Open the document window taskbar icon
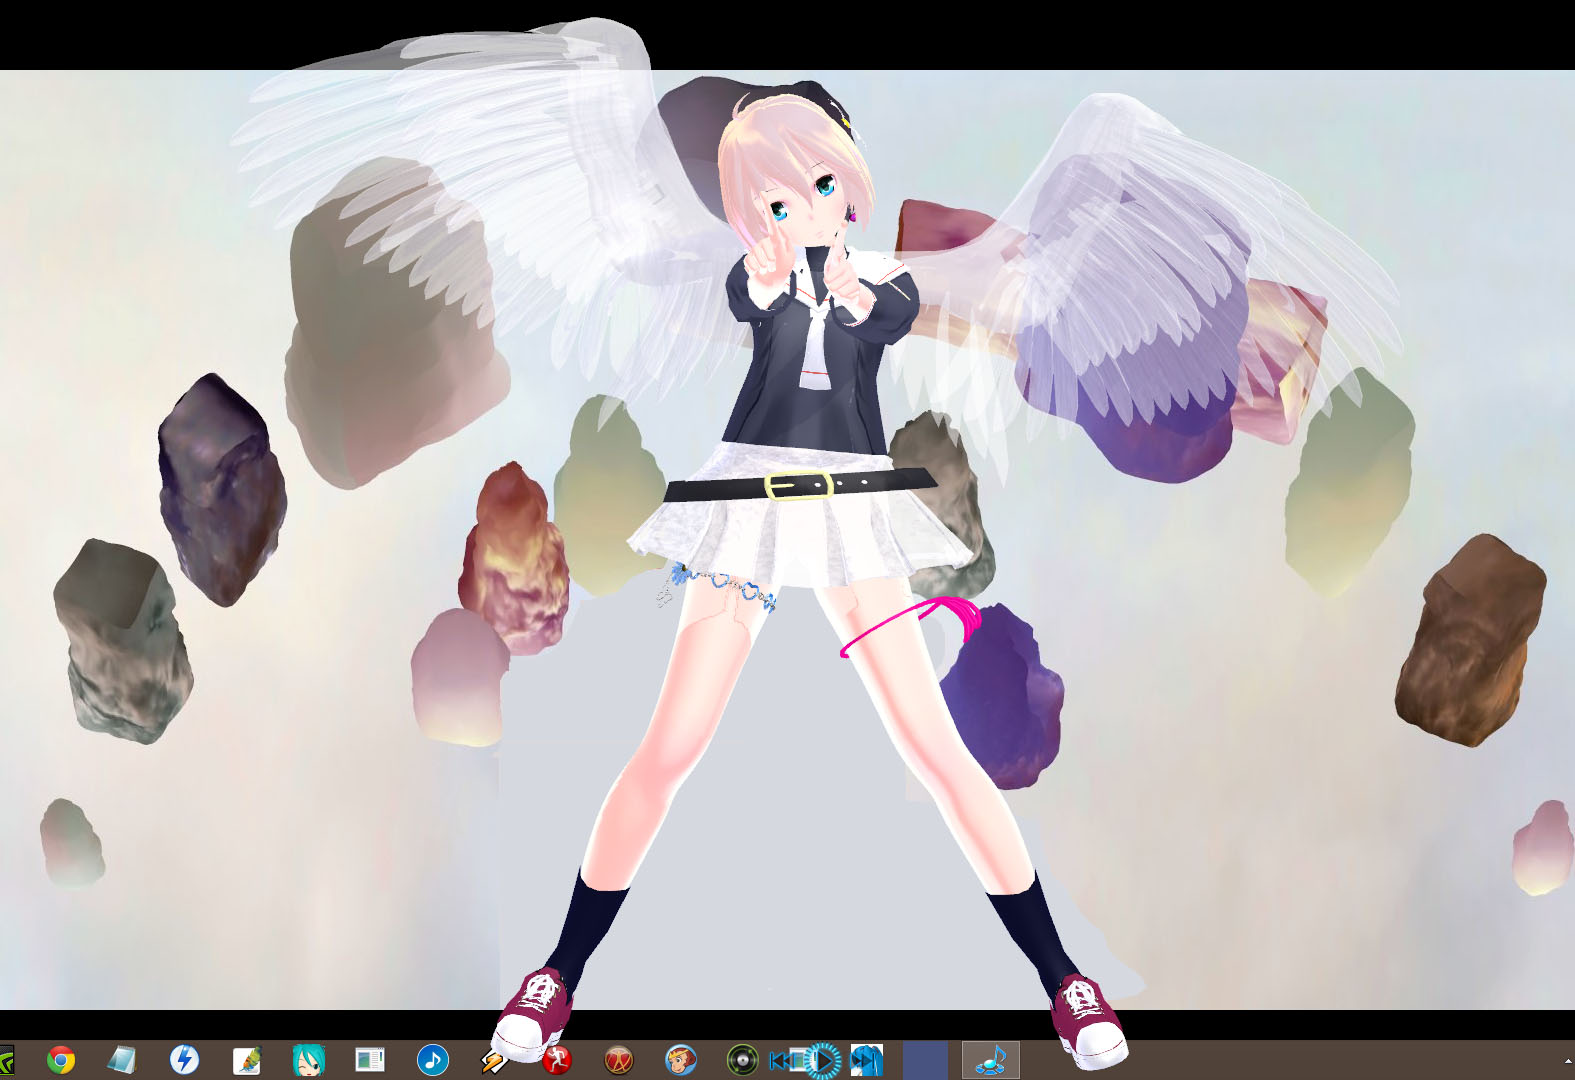The height and width of the screenshot is (1080, 1575). 370,1060
